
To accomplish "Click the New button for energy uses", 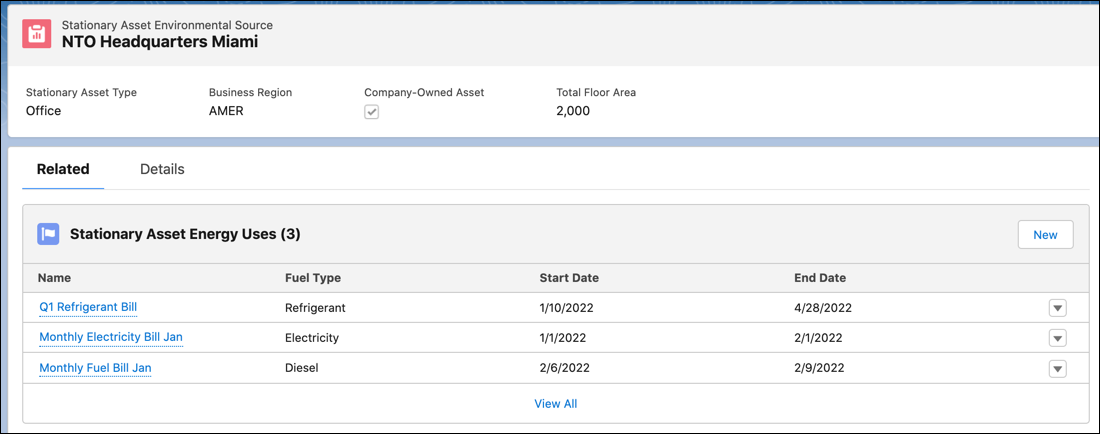I will pos(1045,235).
